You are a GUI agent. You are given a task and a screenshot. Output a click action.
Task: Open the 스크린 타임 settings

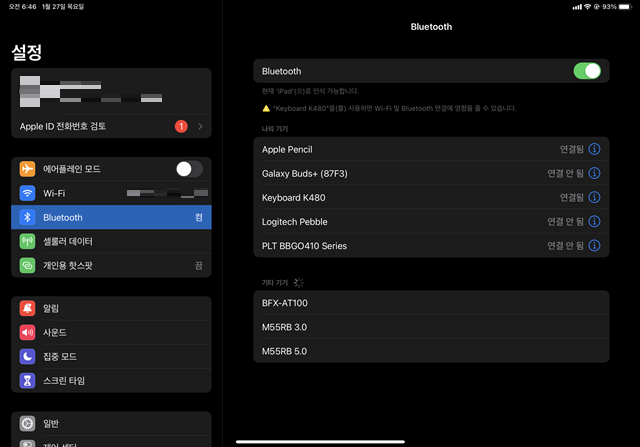click(111, 380)
